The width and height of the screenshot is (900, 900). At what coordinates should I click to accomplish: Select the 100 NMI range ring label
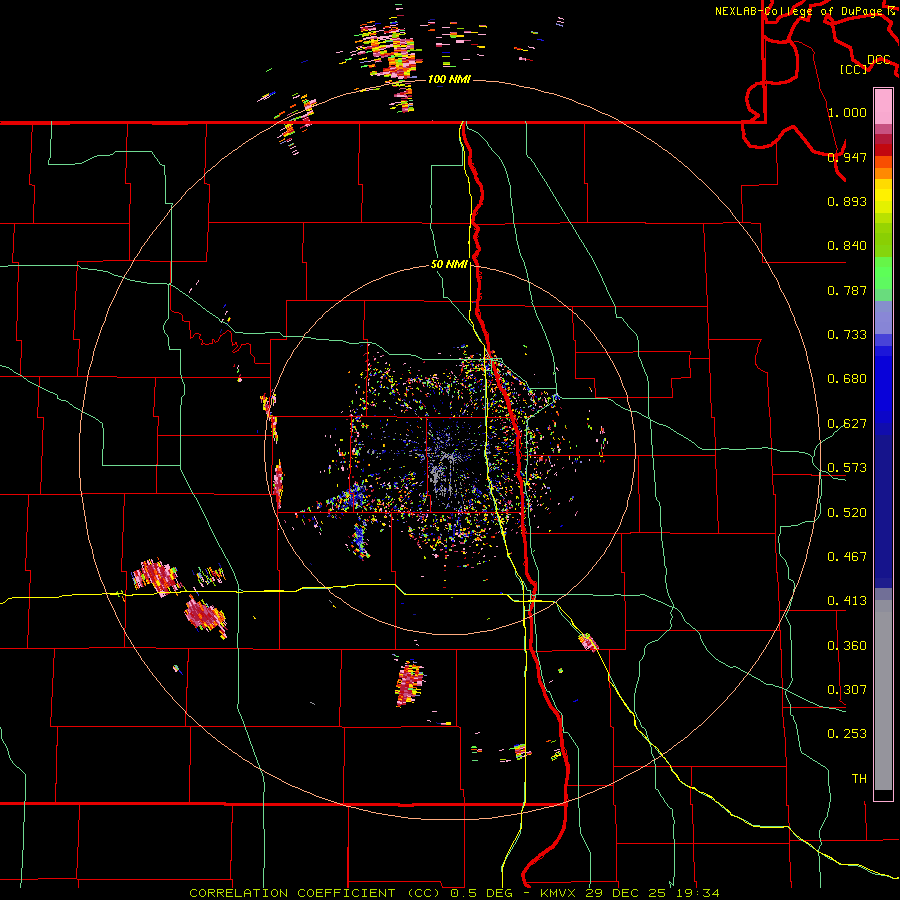(449, 79)
